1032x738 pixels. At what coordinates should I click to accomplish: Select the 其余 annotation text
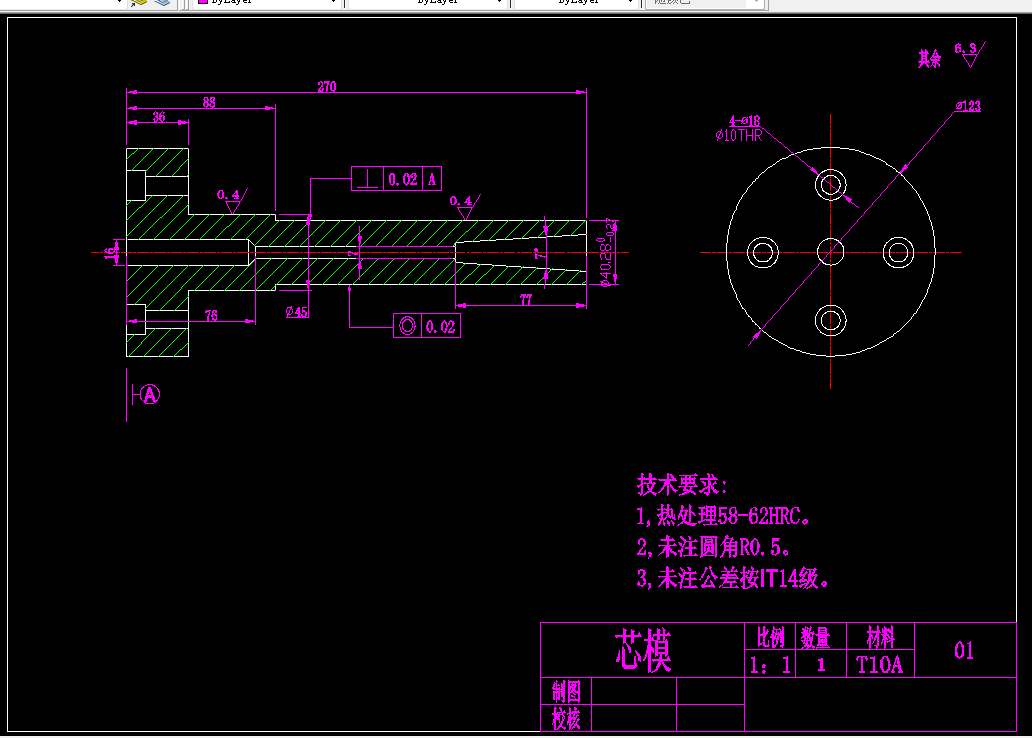[x=929, y=59]
